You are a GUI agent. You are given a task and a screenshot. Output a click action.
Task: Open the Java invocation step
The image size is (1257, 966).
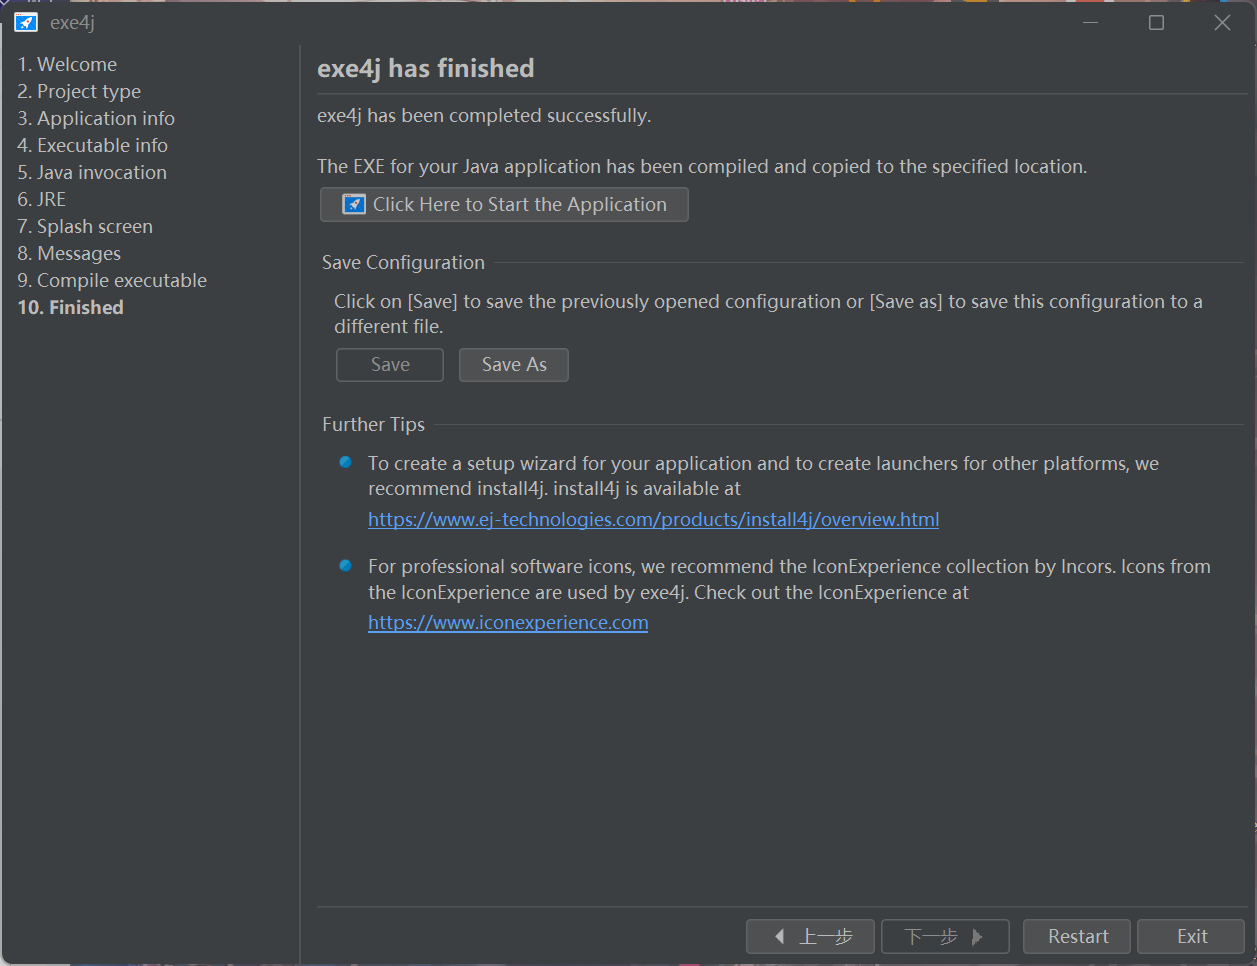(x=92, y=172)
